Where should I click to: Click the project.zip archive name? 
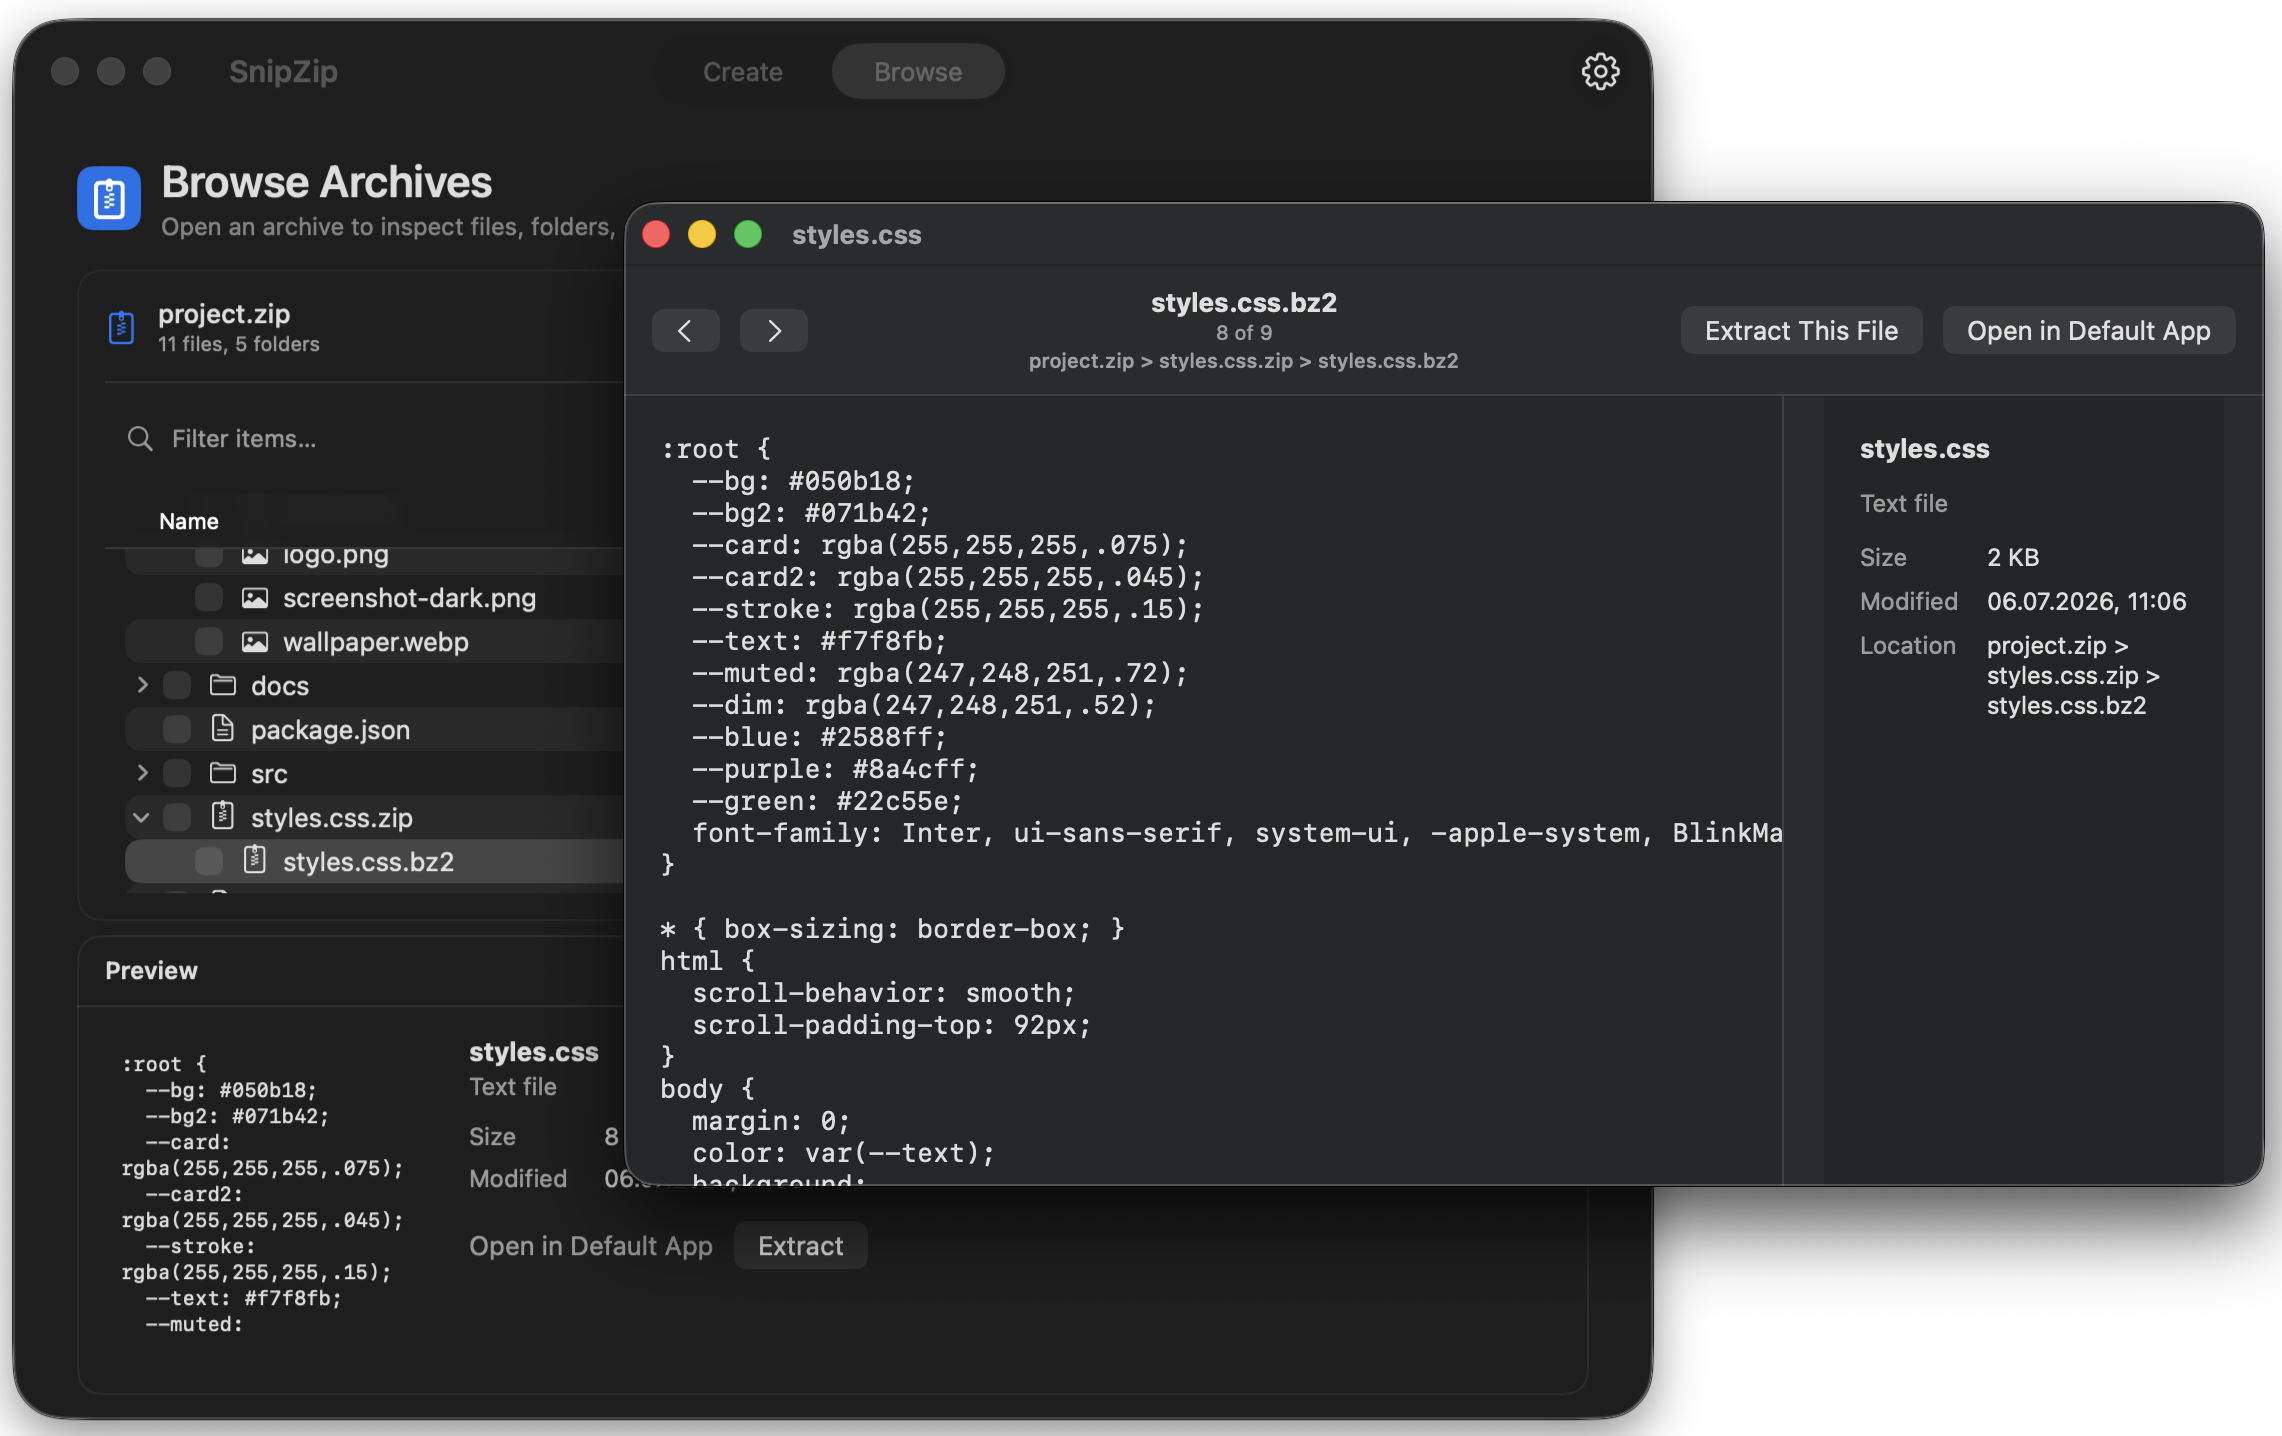click(x=224, y=314)
